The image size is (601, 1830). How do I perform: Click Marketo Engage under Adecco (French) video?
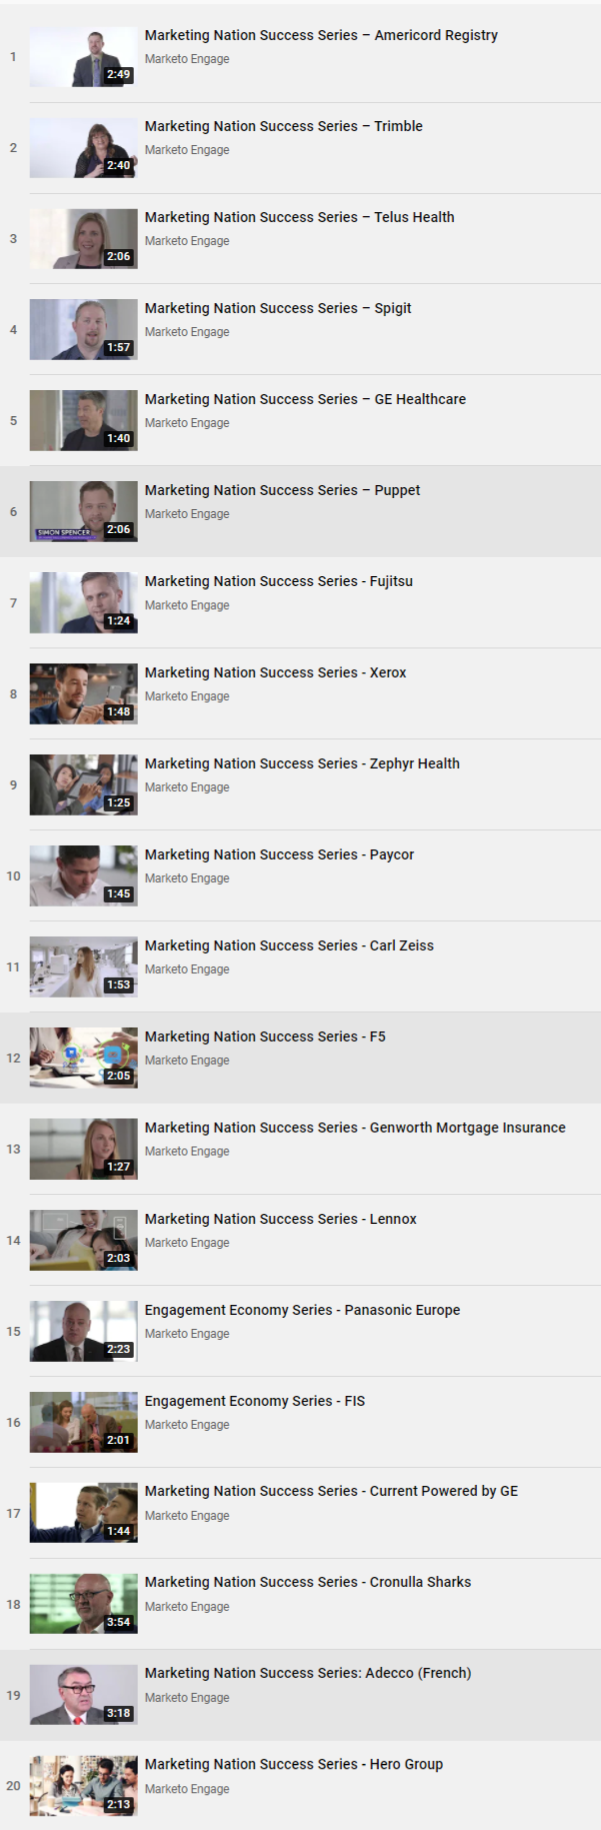pos(187,1698)
